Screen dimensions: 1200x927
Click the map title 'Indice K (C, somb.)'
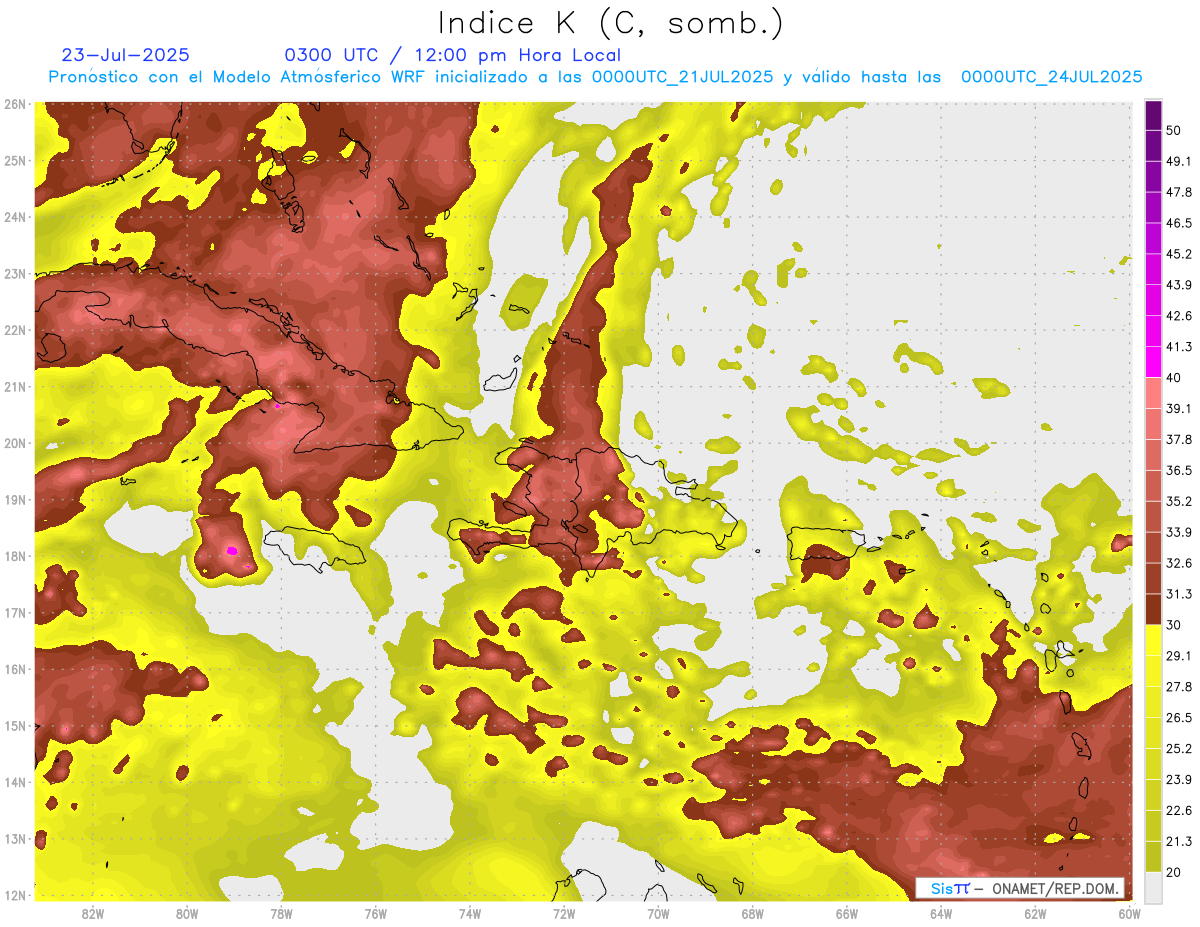tap(610, 23)
